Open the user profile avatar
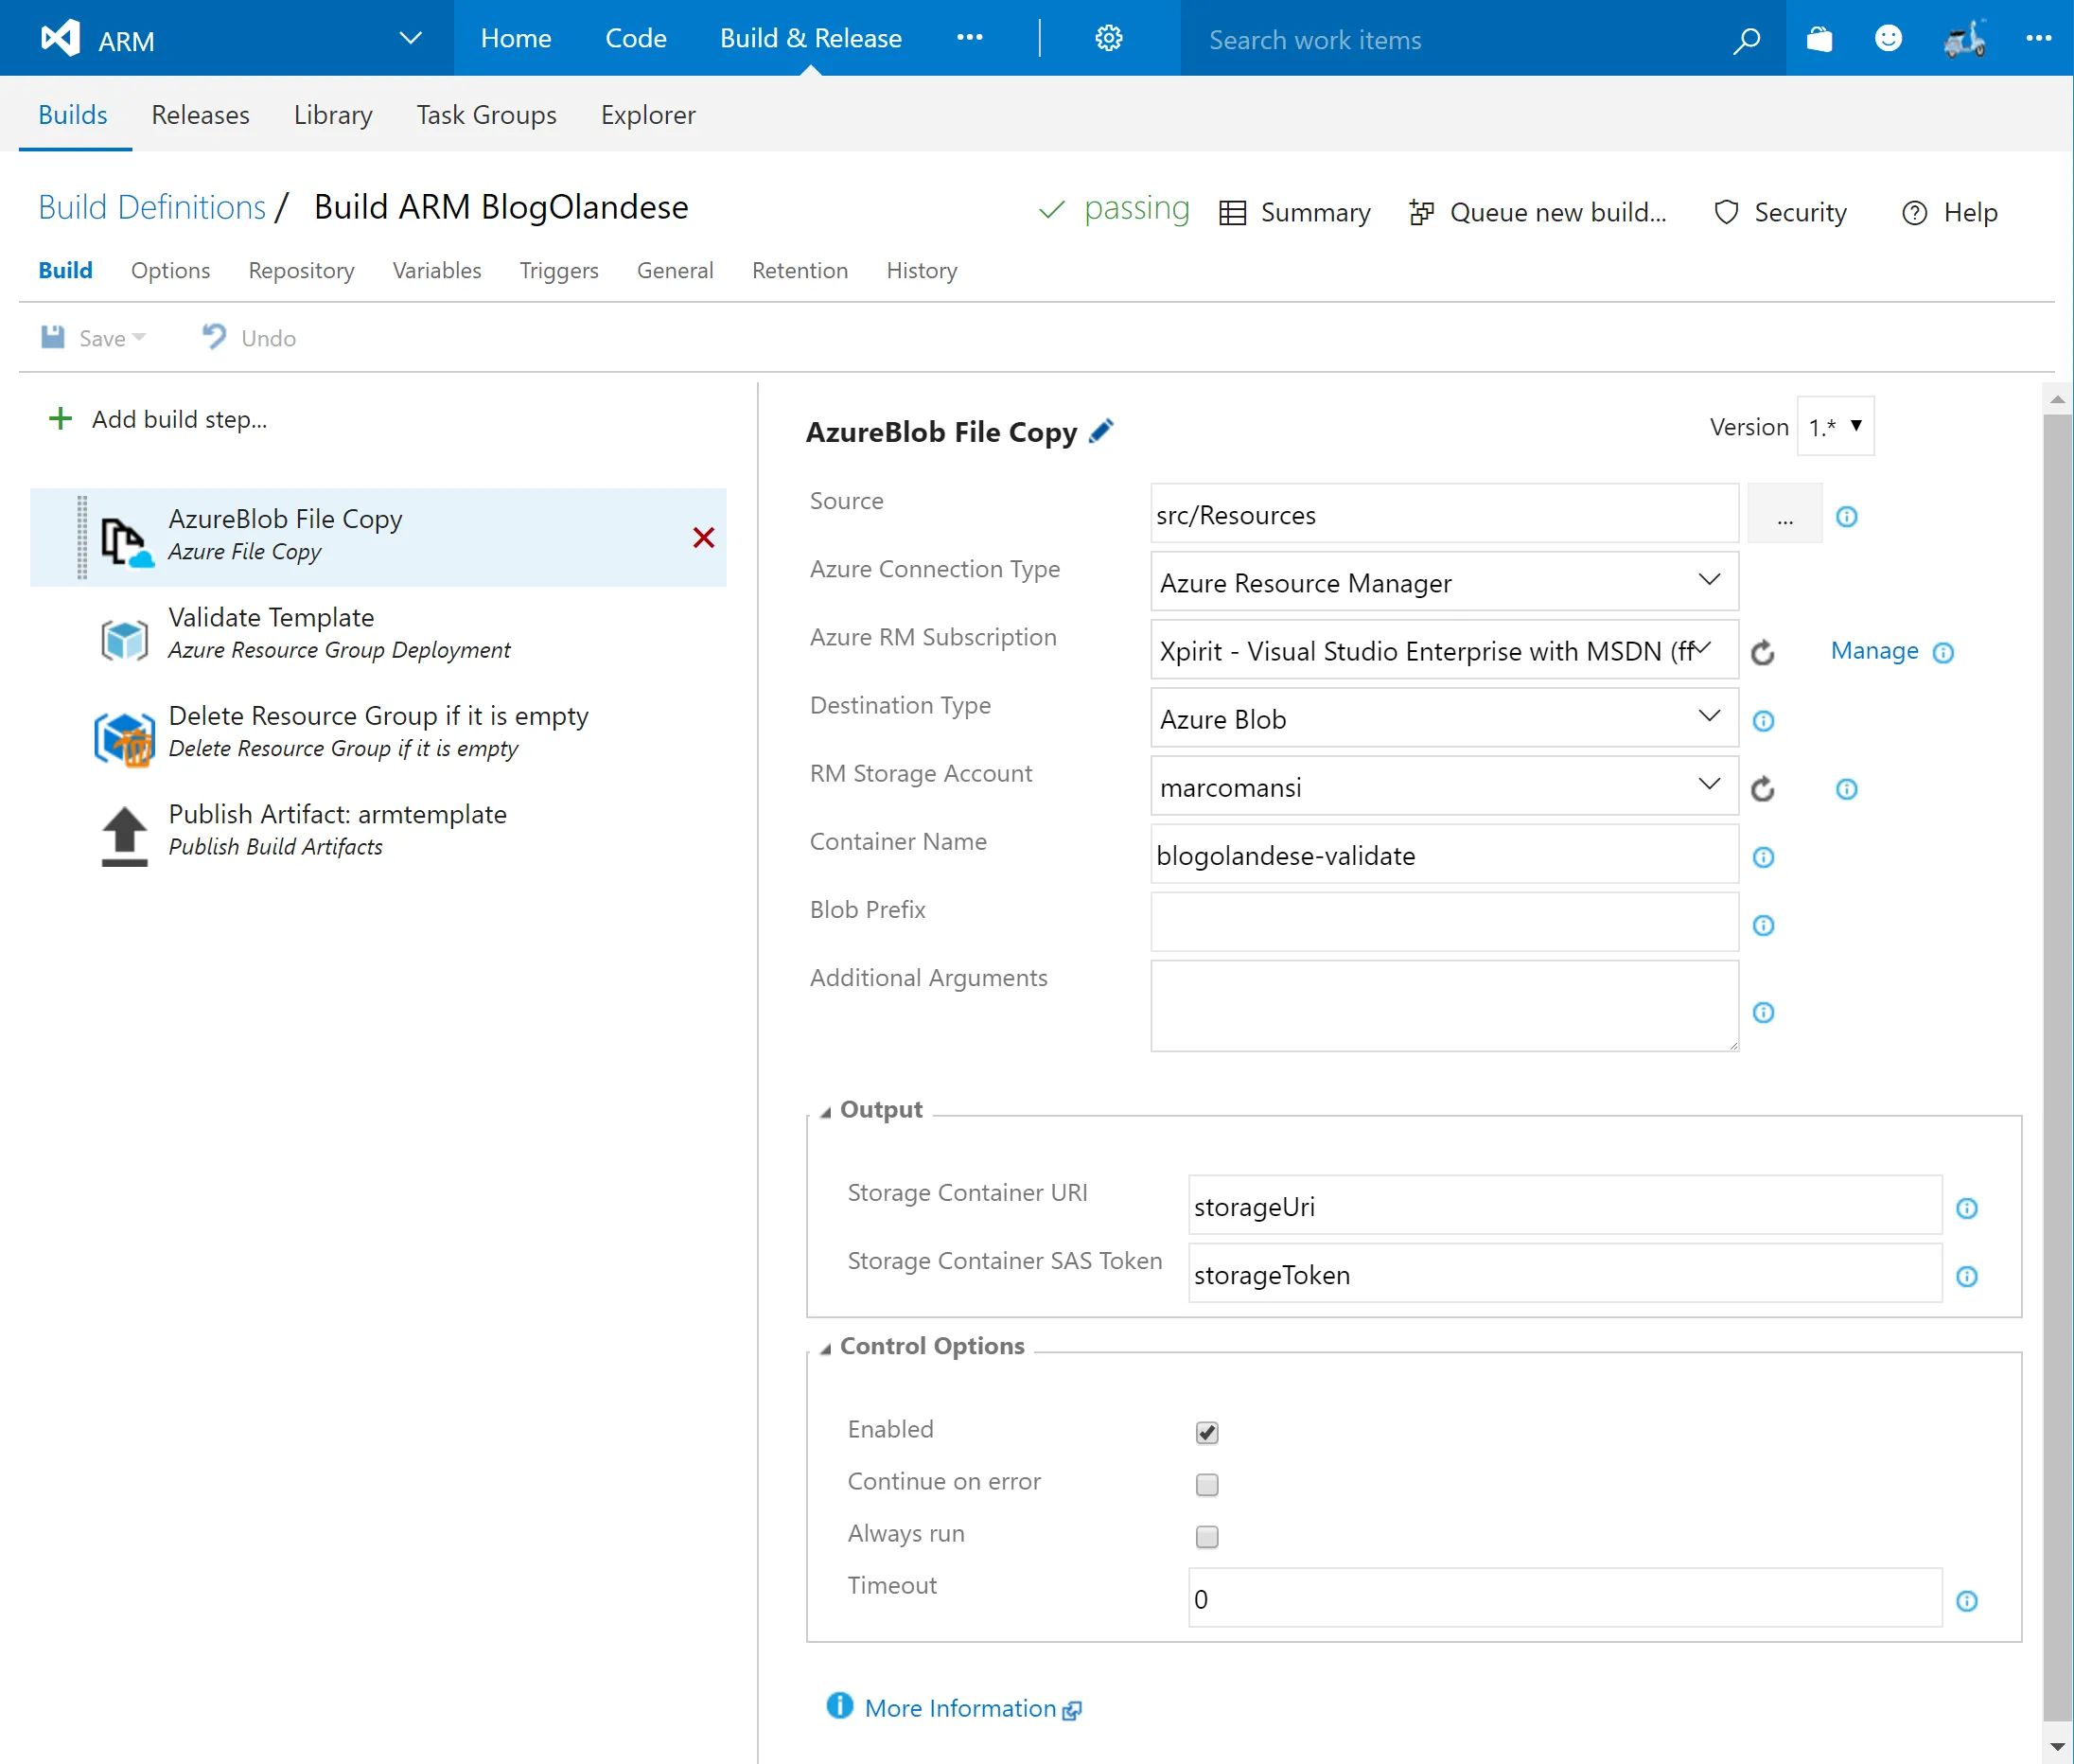 point(1963,39)
